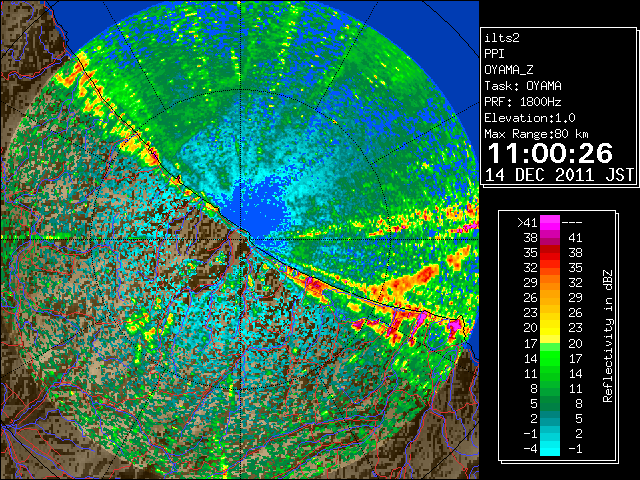Select the 'Task: OYAMA' line
The width and height of the screenshot is (640, 480).
[x=523, y=86]
